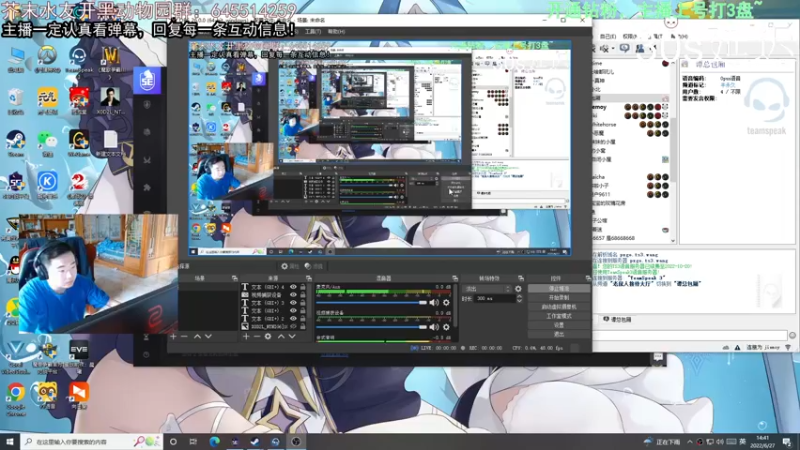Click the TeamSpeak channel list scrollbar
The height and width of the screenshot is (450, 800).
pyautogui.click(x=673, y=151)
